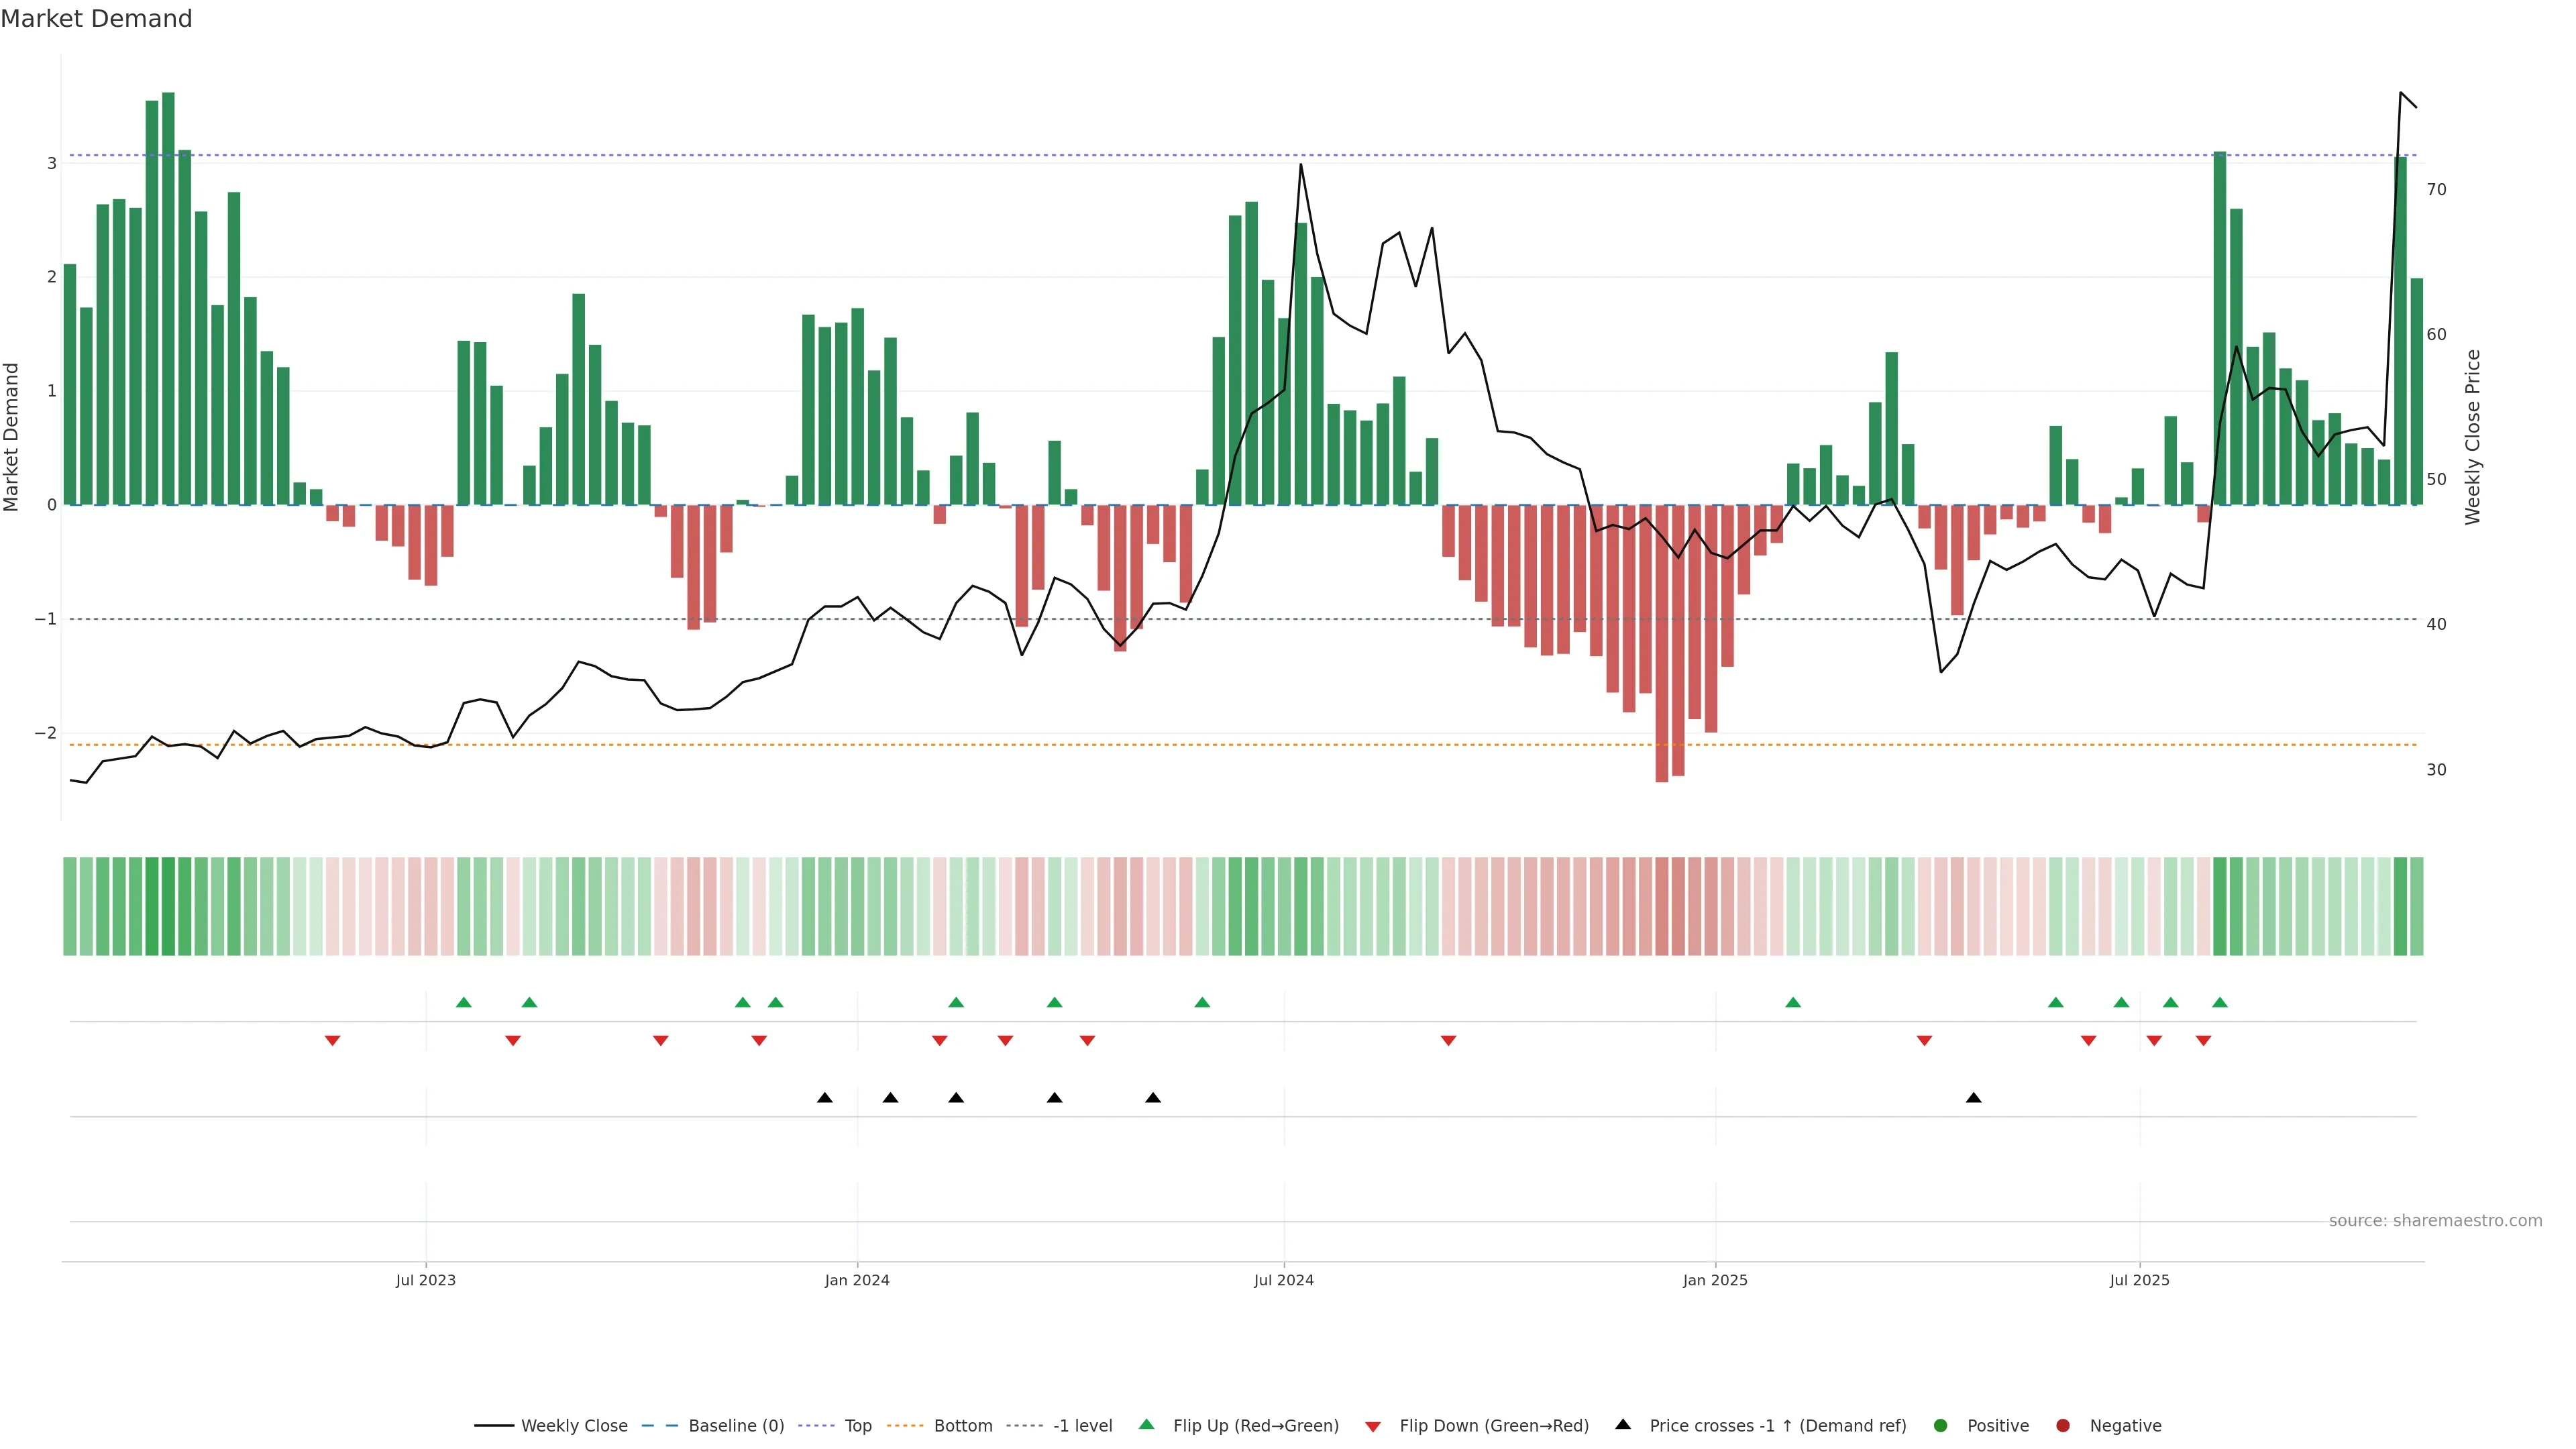This screenshot has height=1449, width=2576.
Task: Click the red Flip Down legend triangle
Action: pyautogui.click(x=1373, y=1426)
